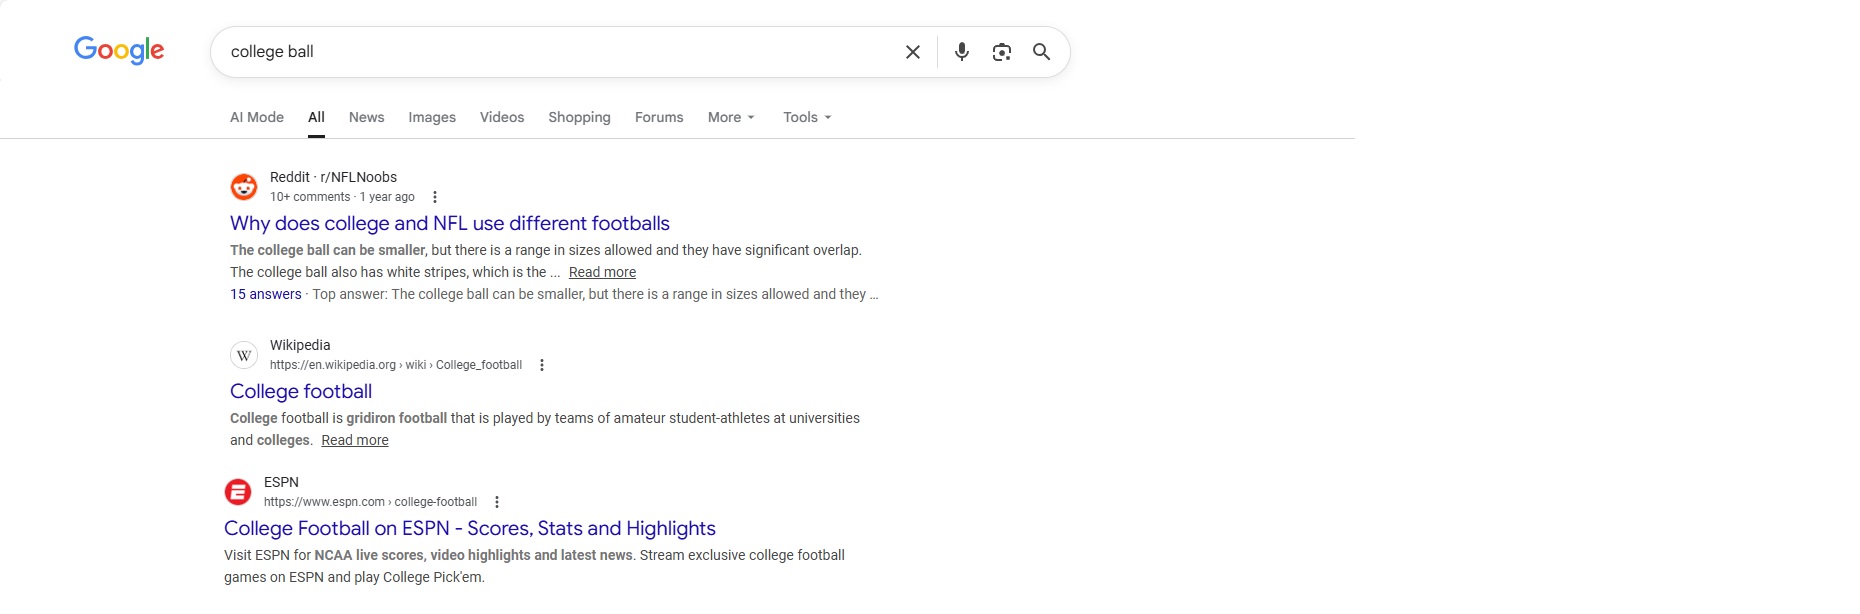Clear the search box with the X icon
Screen dimensions: 1860x614
(x=913, y=52)
